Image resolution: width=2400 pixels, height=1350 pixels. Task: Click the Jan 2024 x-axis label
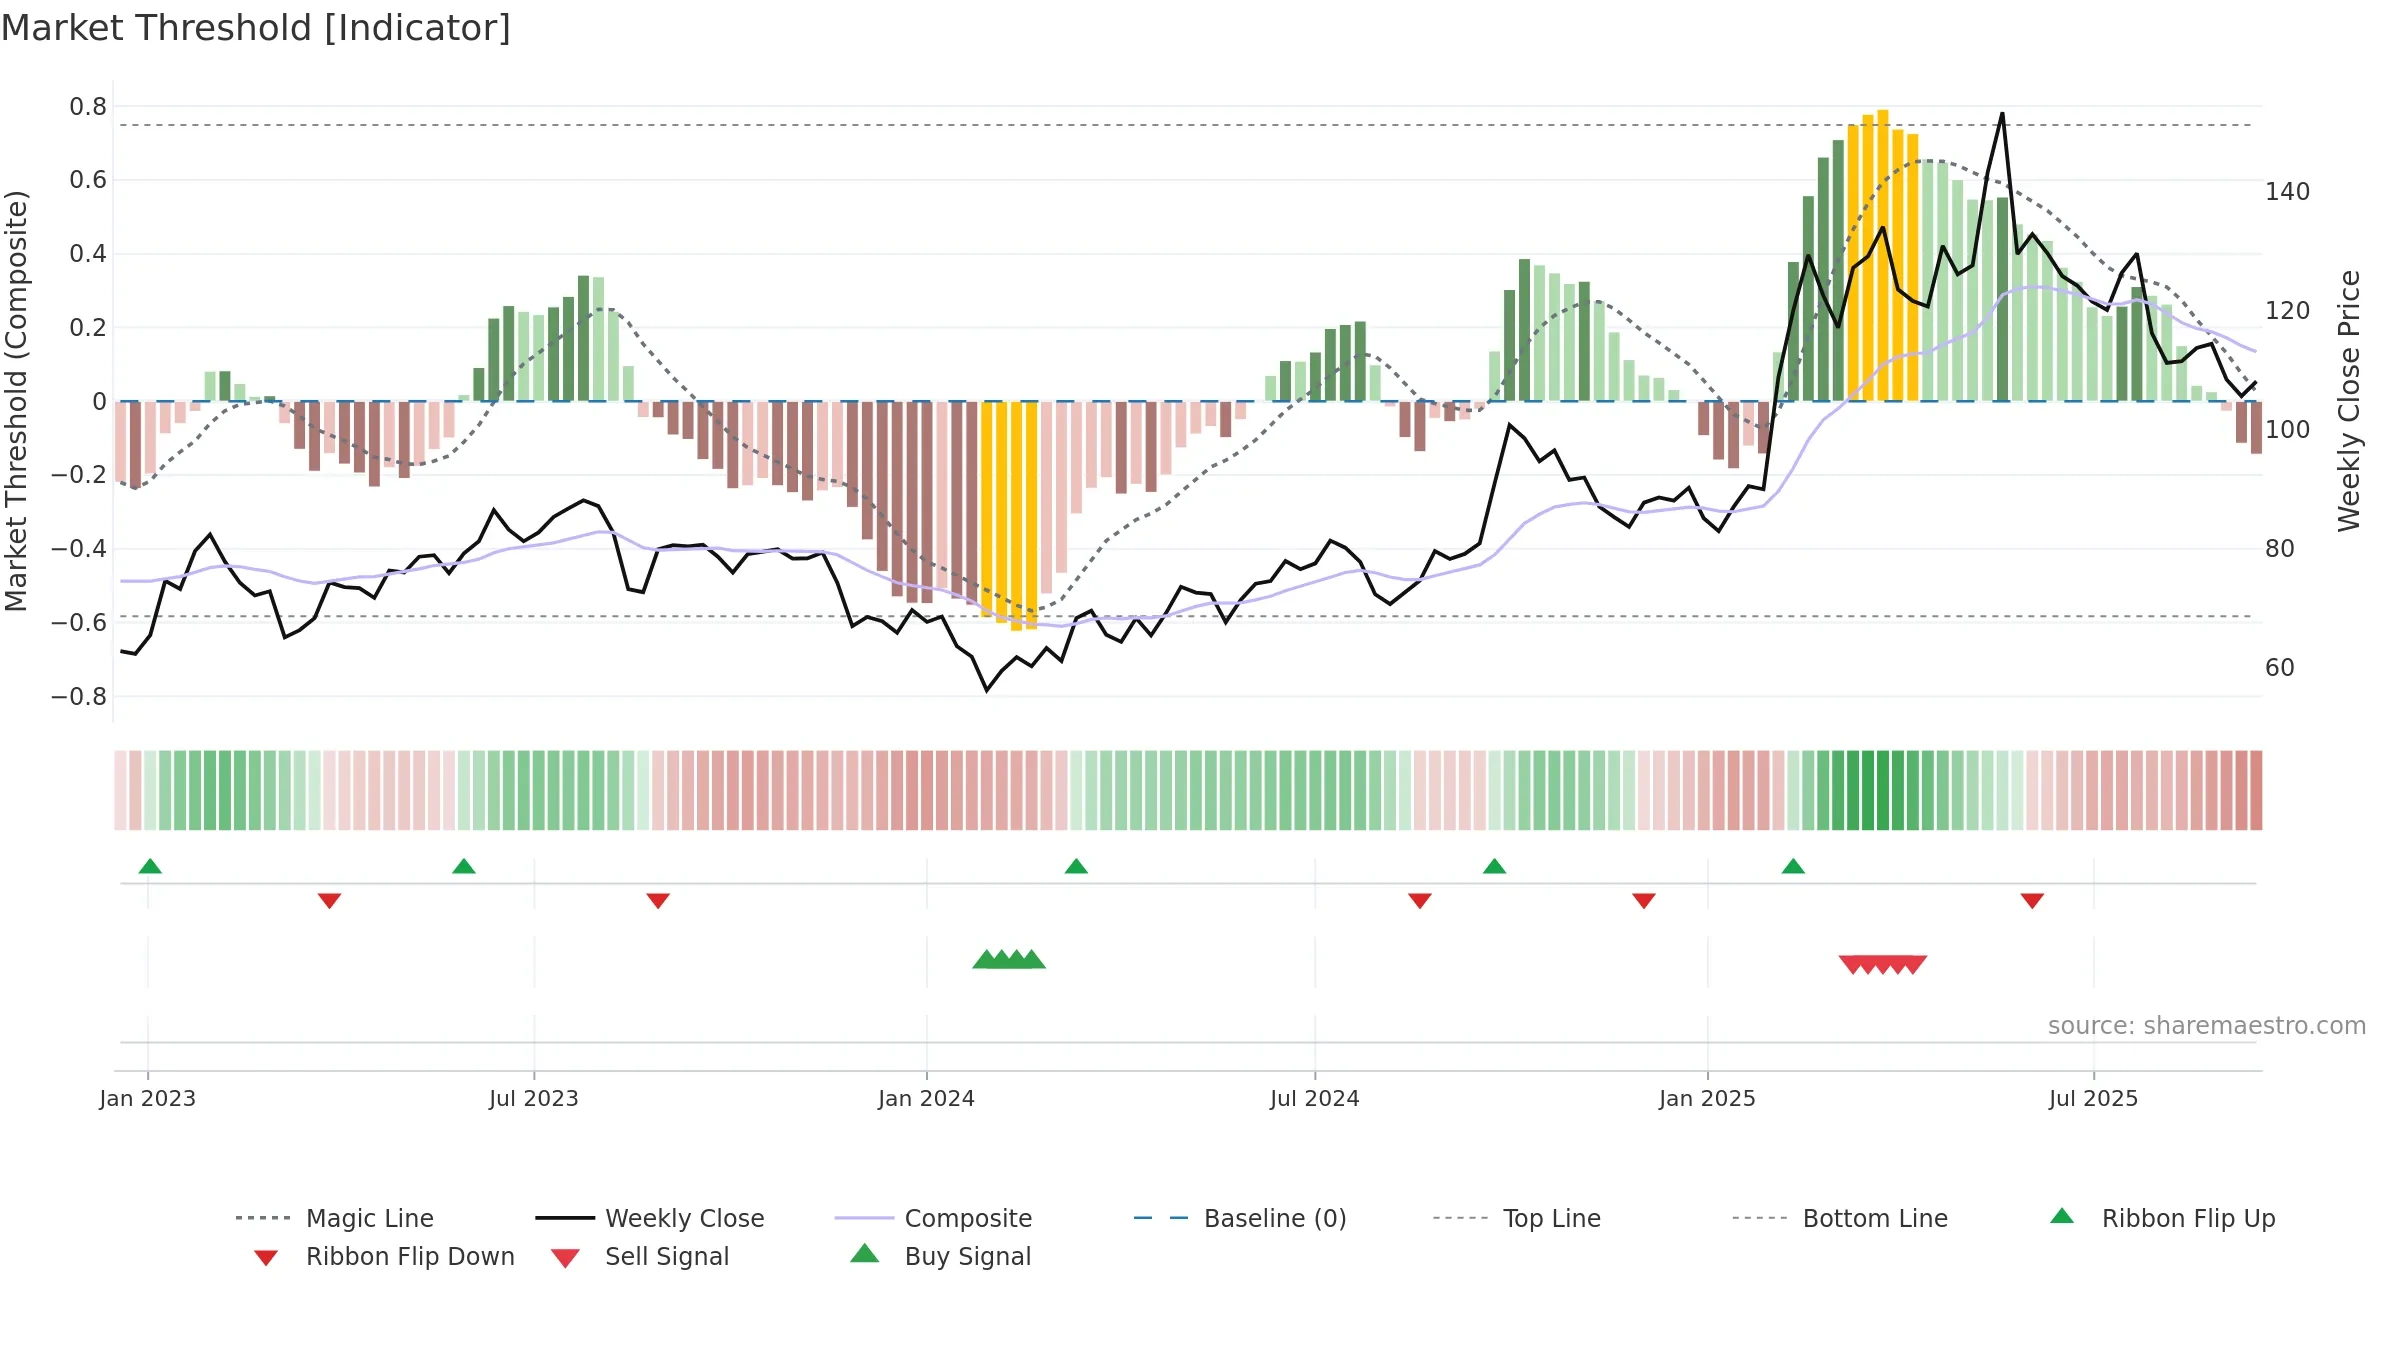point(927,1098)
